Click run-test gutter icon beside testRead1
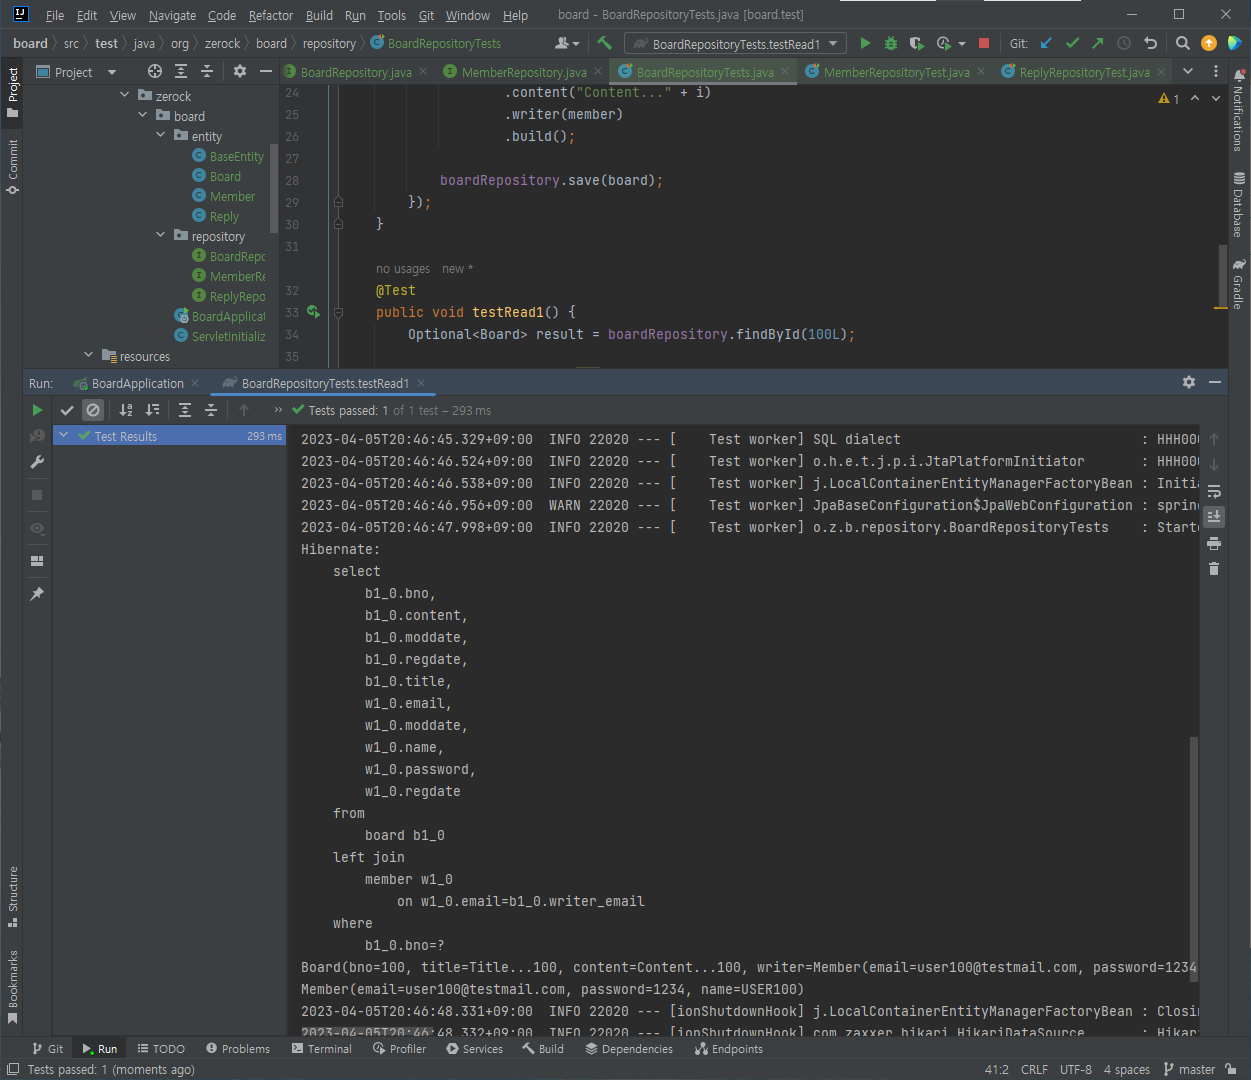1251x1080 pixels. pyautogui.click(x=314, y=312)
